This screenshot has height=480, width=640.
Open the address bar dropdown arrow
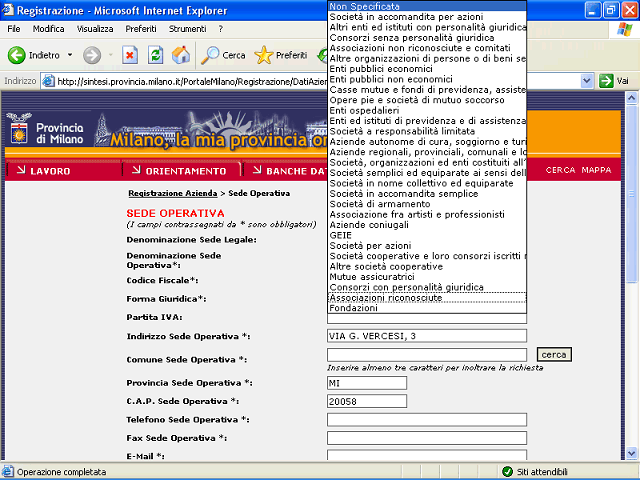point(587,81)
